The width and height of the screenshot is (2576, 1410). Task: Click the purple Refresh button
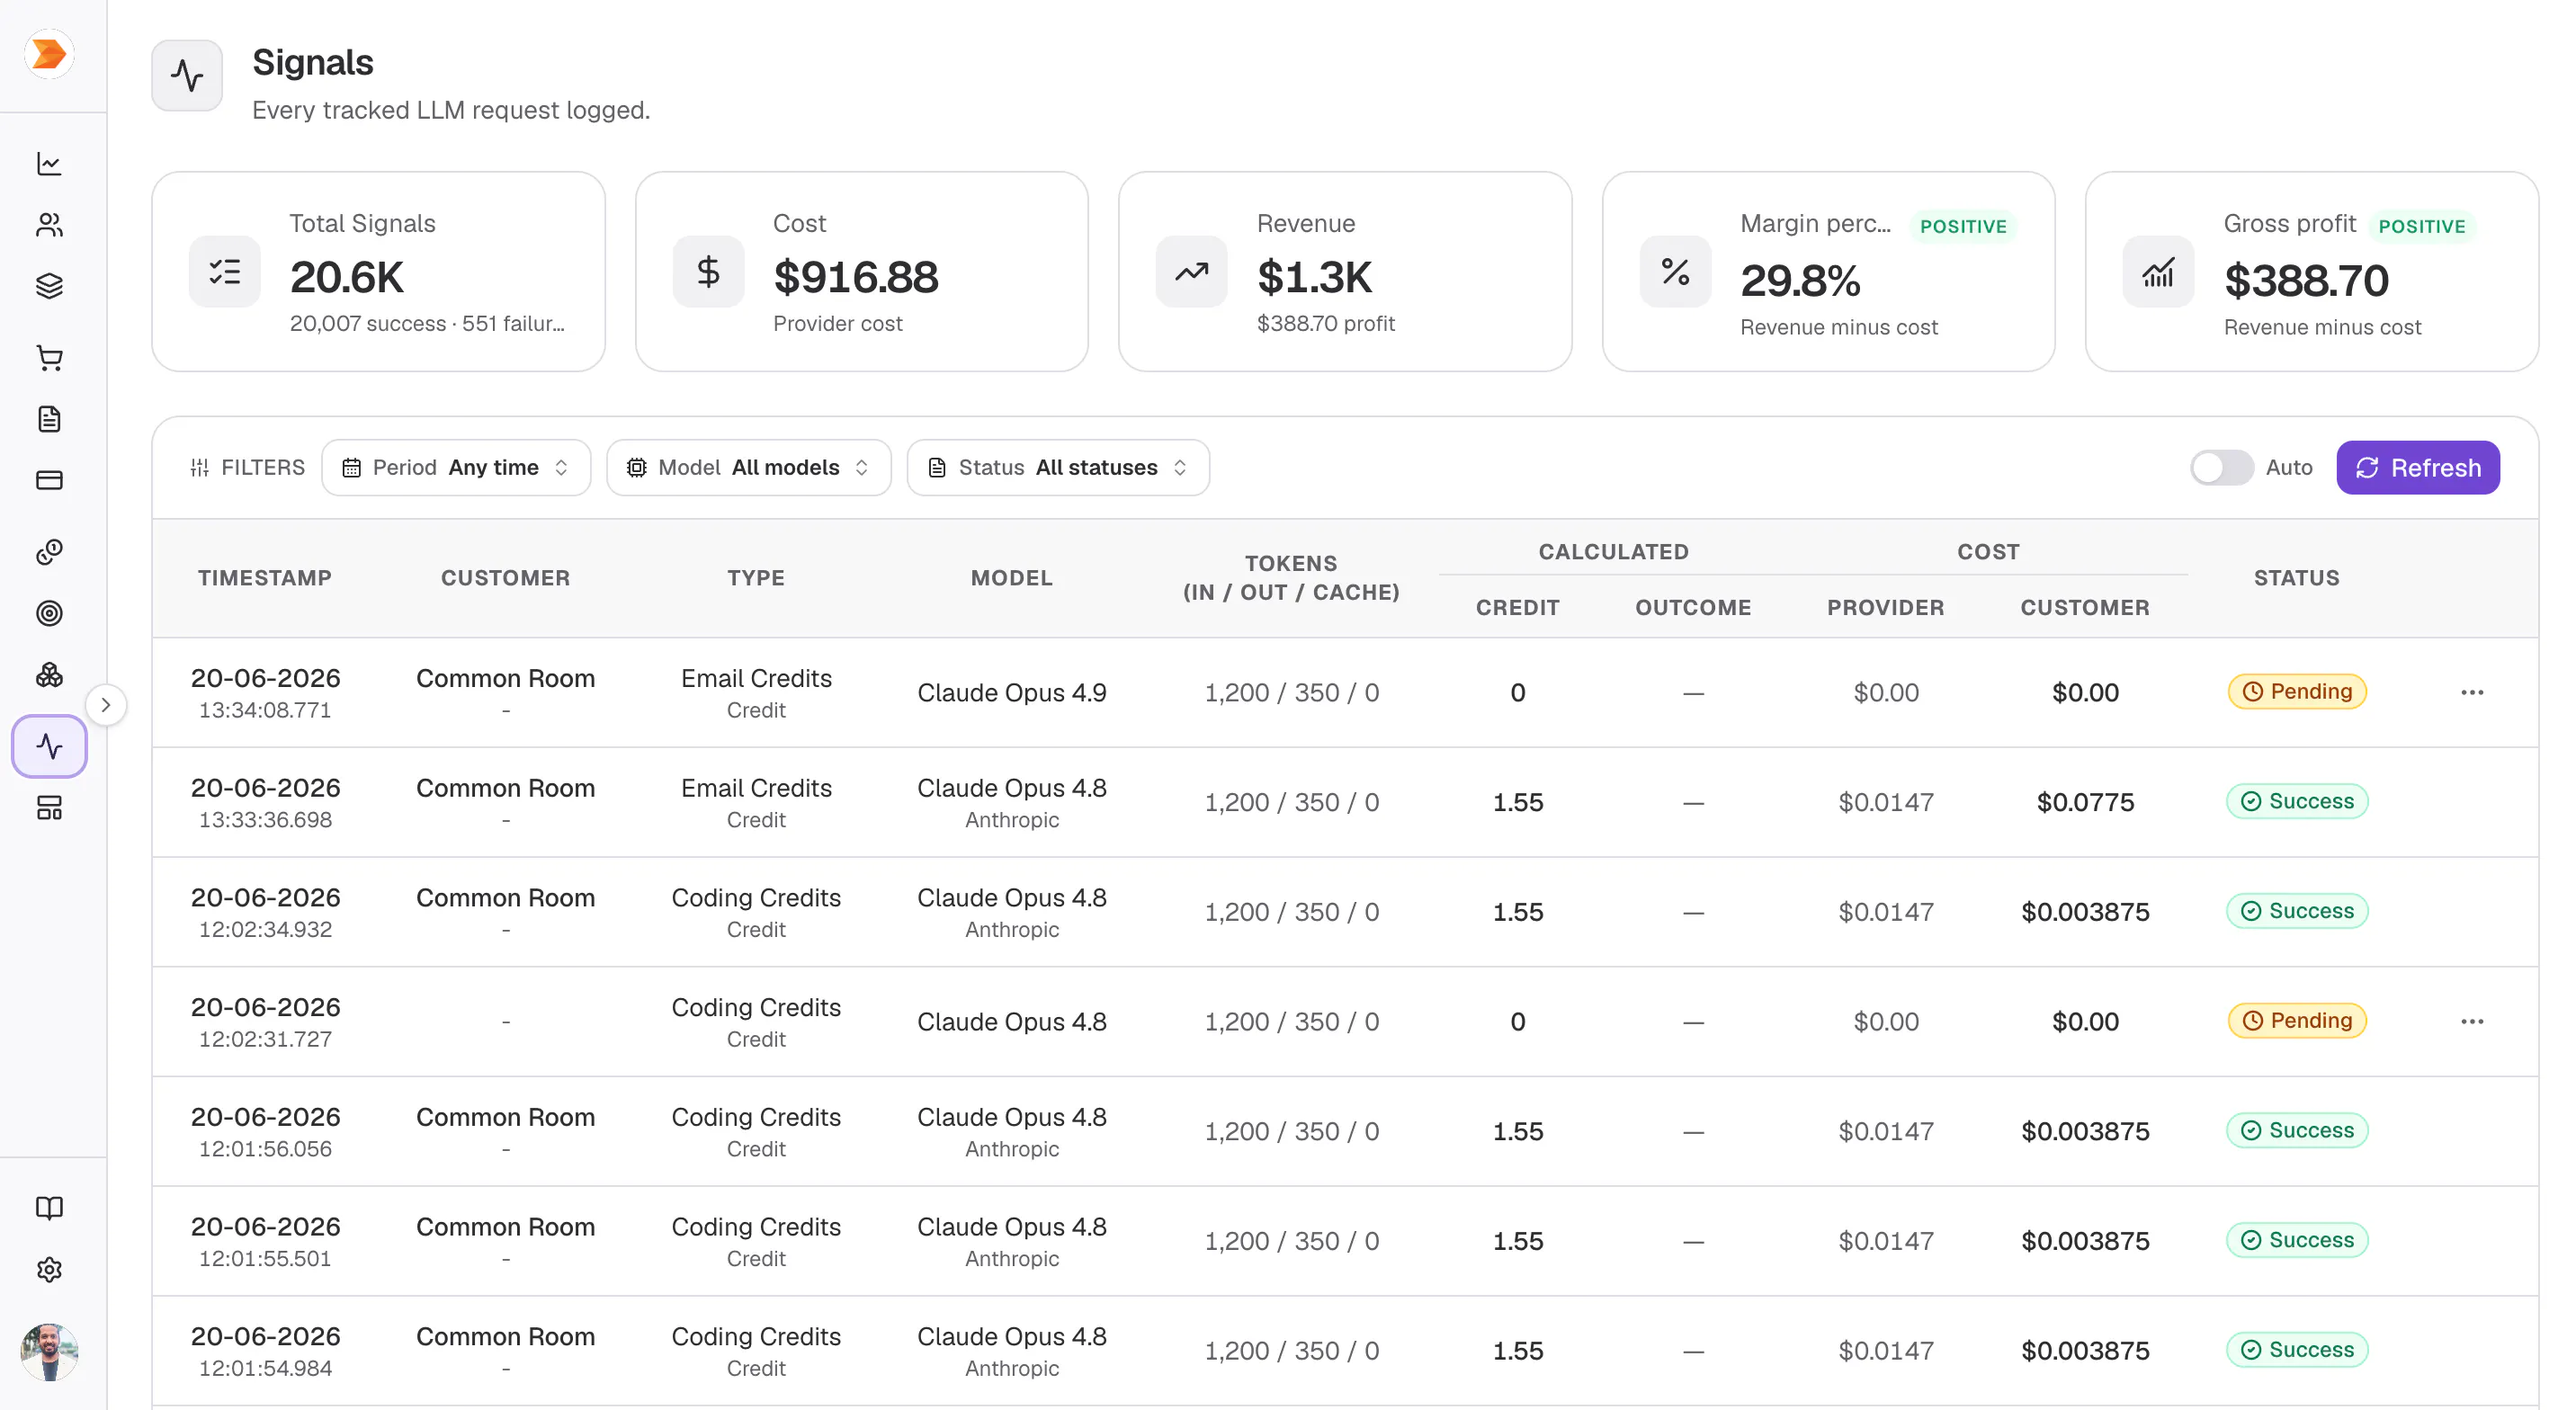(x=2418, y=467)
